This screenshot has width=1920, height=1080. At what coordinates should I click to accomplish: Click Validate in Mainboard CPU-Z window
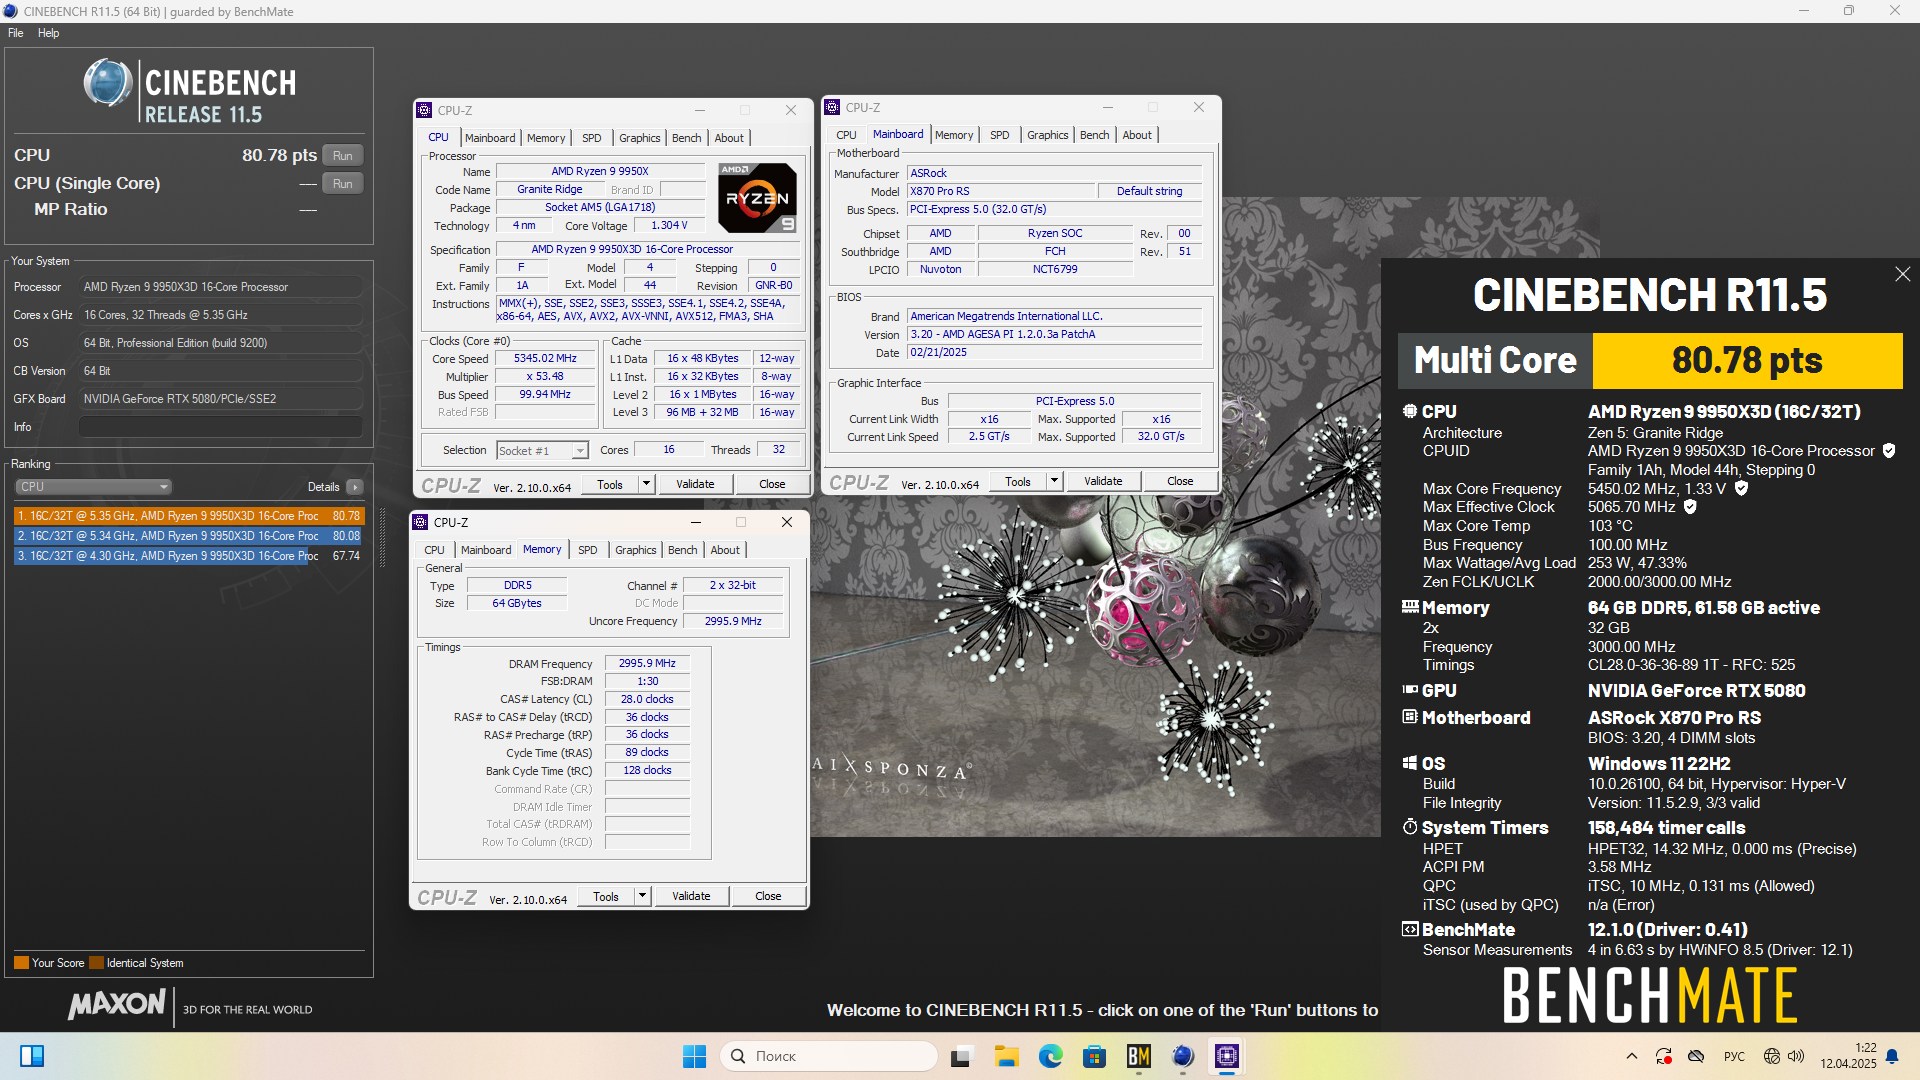(1103, 481)
